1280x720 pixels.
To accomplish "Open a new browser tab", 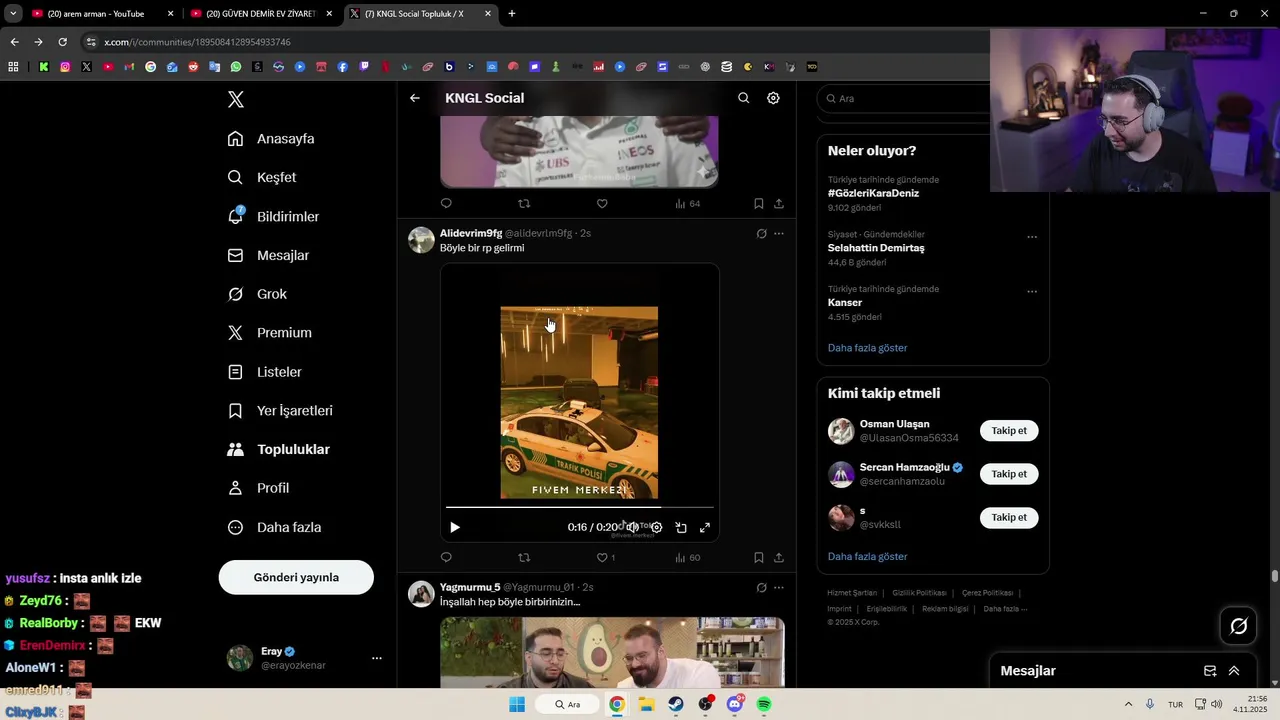I will tap(512, 14).
